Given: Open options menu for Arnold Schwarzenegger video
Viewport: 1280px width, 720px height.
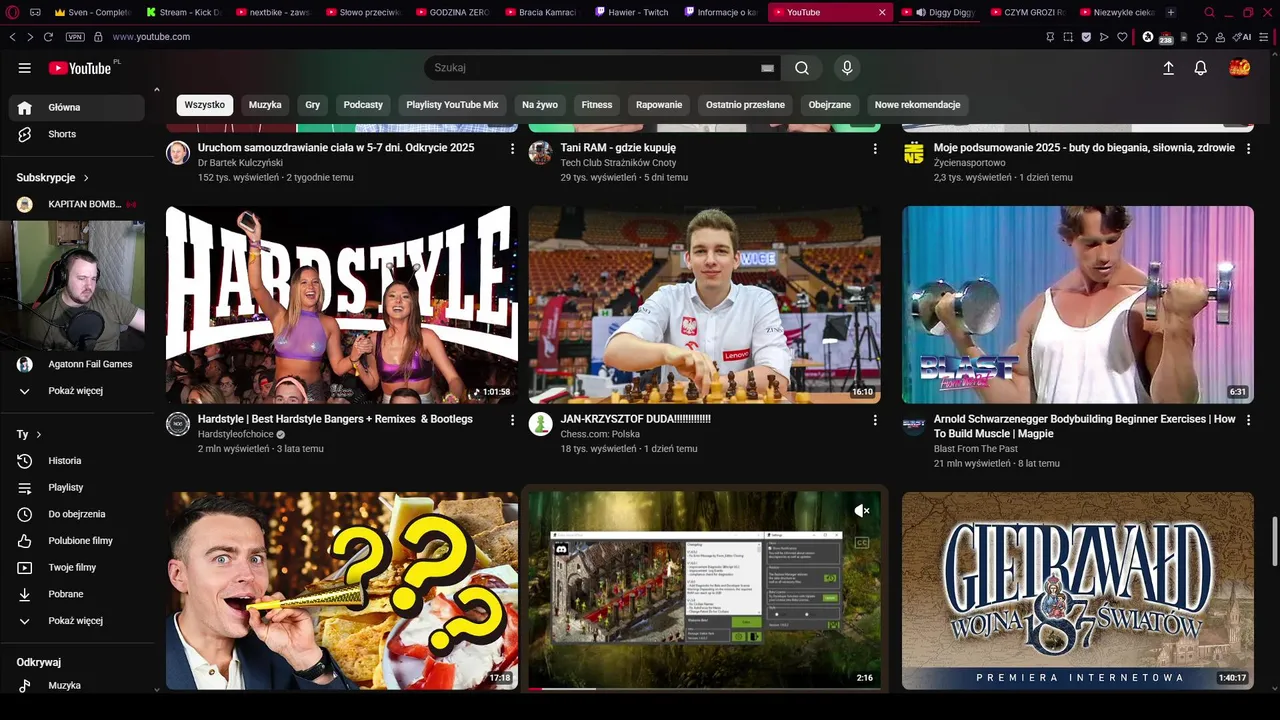Looking at the screenshot, I should click(1248, 420).
